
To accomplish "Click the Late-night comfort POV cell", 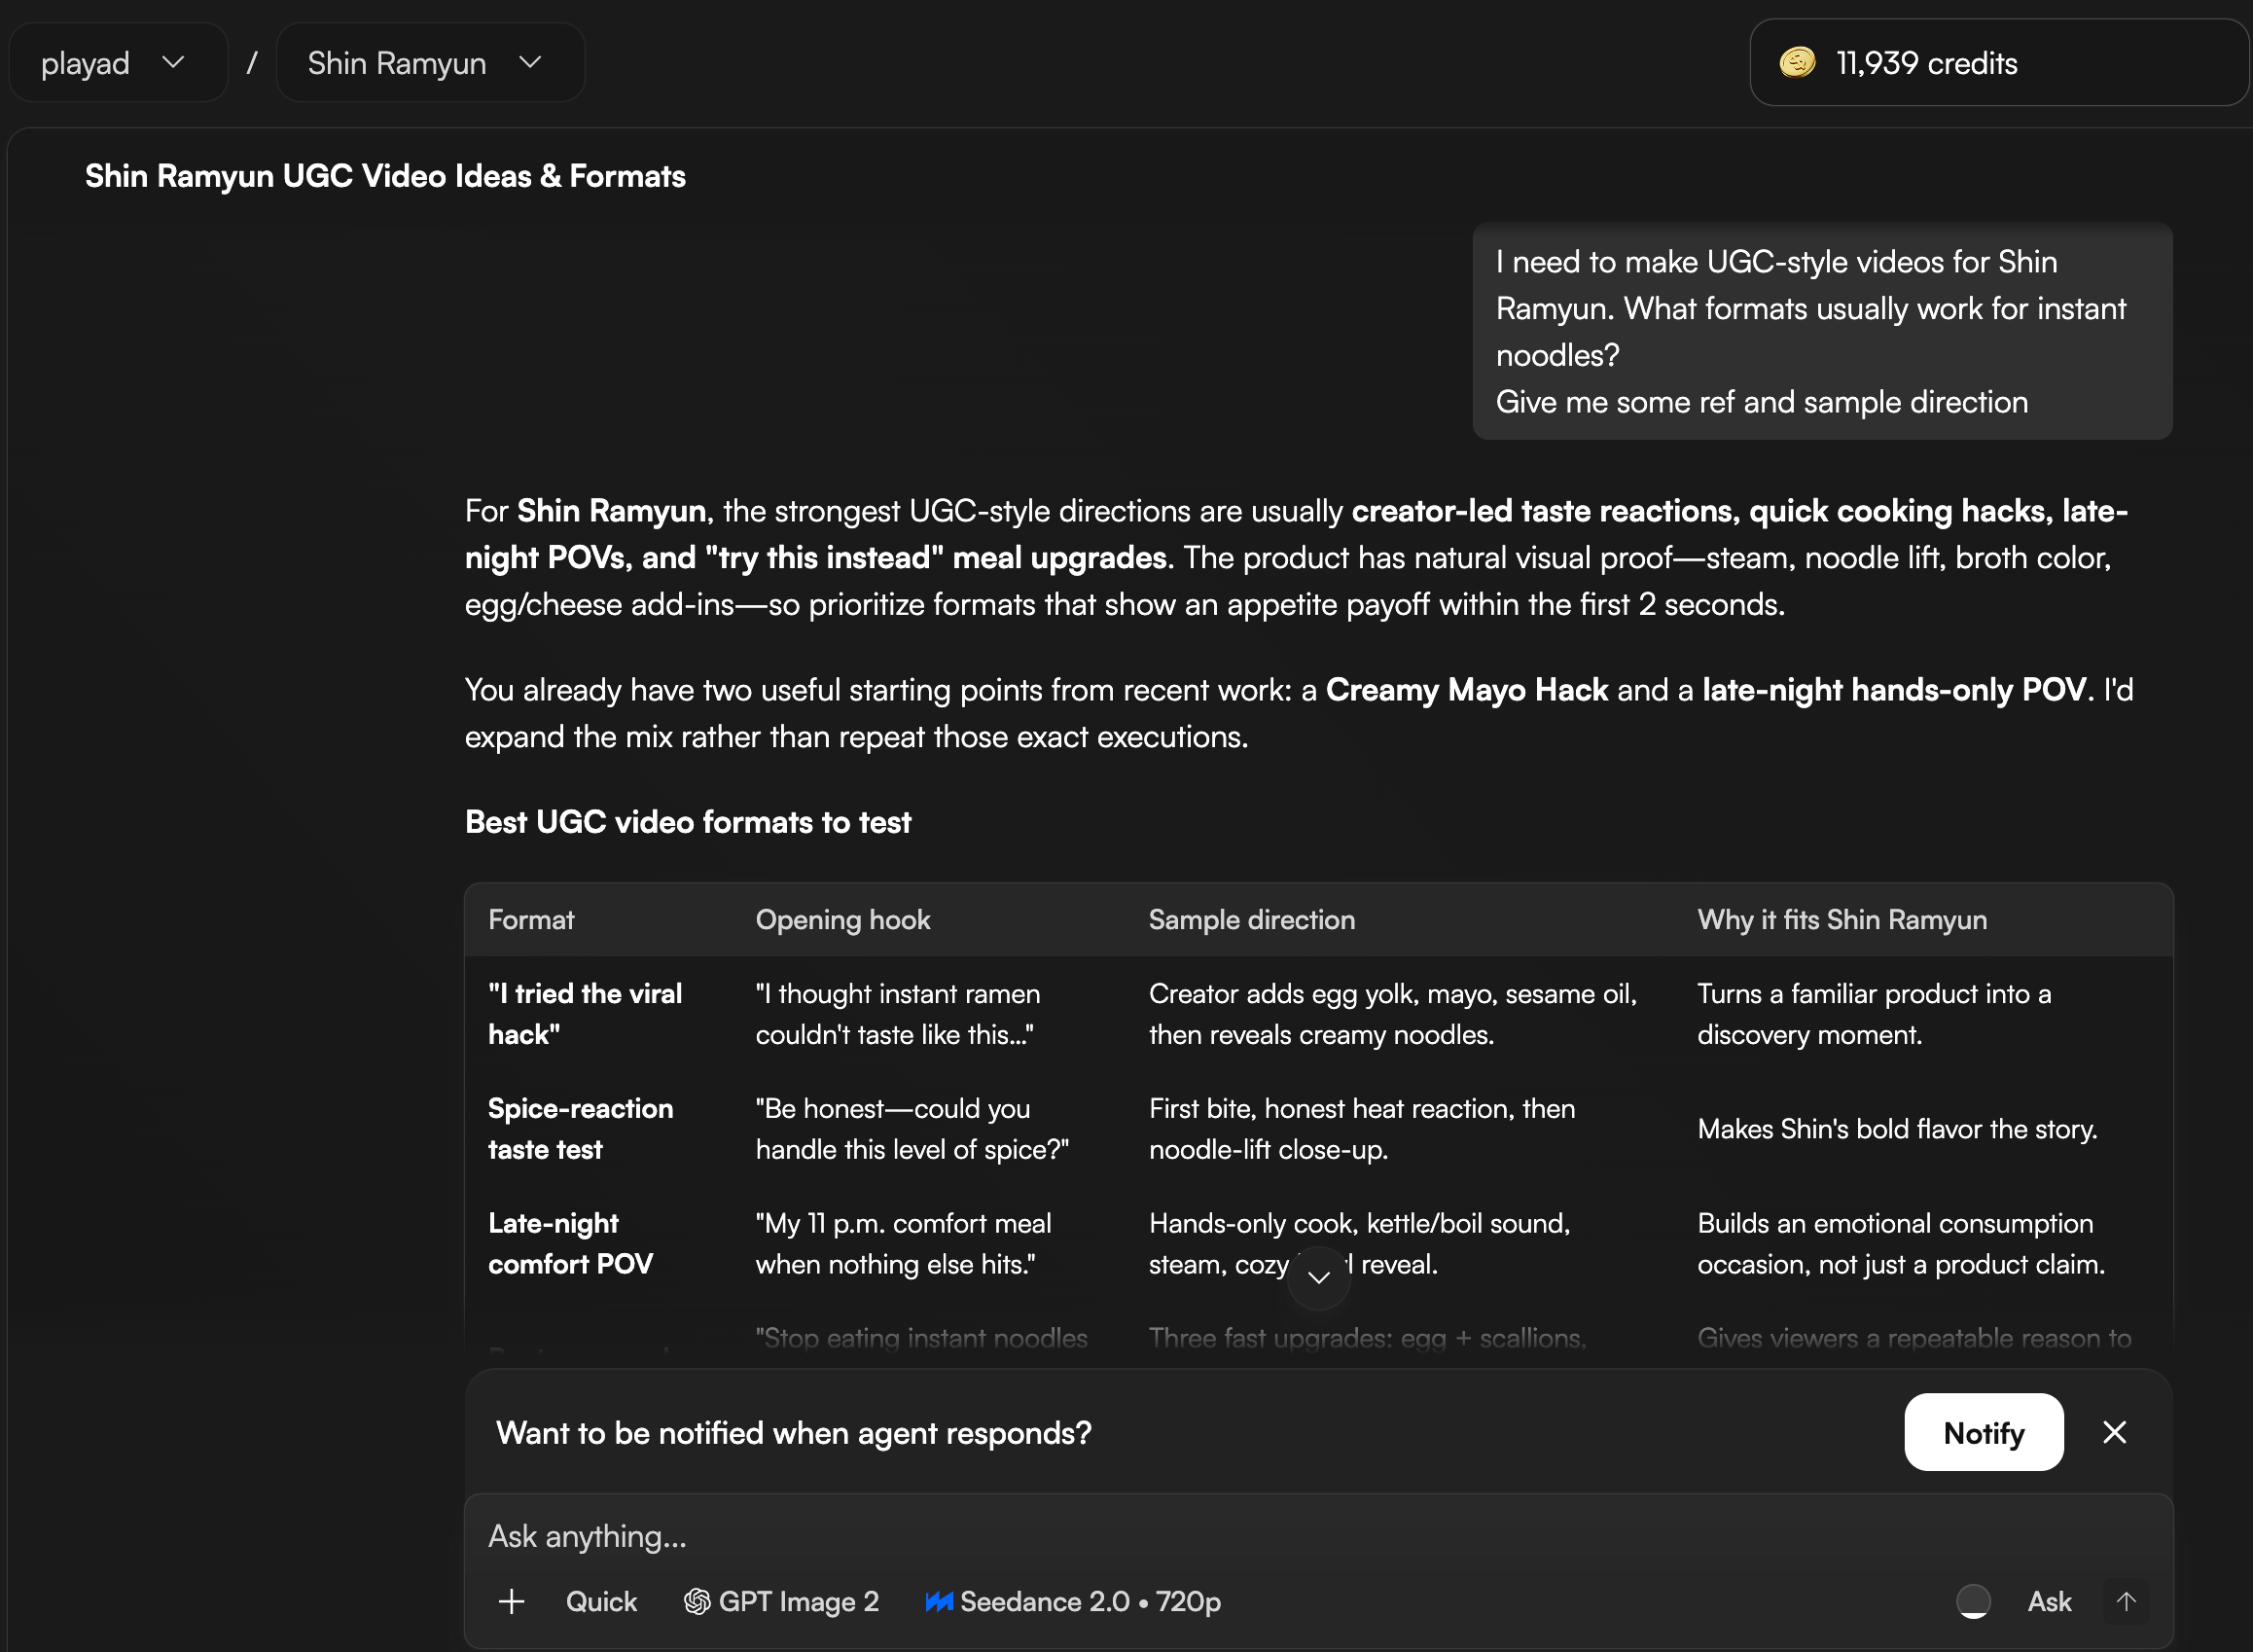I will [570, 1244].
